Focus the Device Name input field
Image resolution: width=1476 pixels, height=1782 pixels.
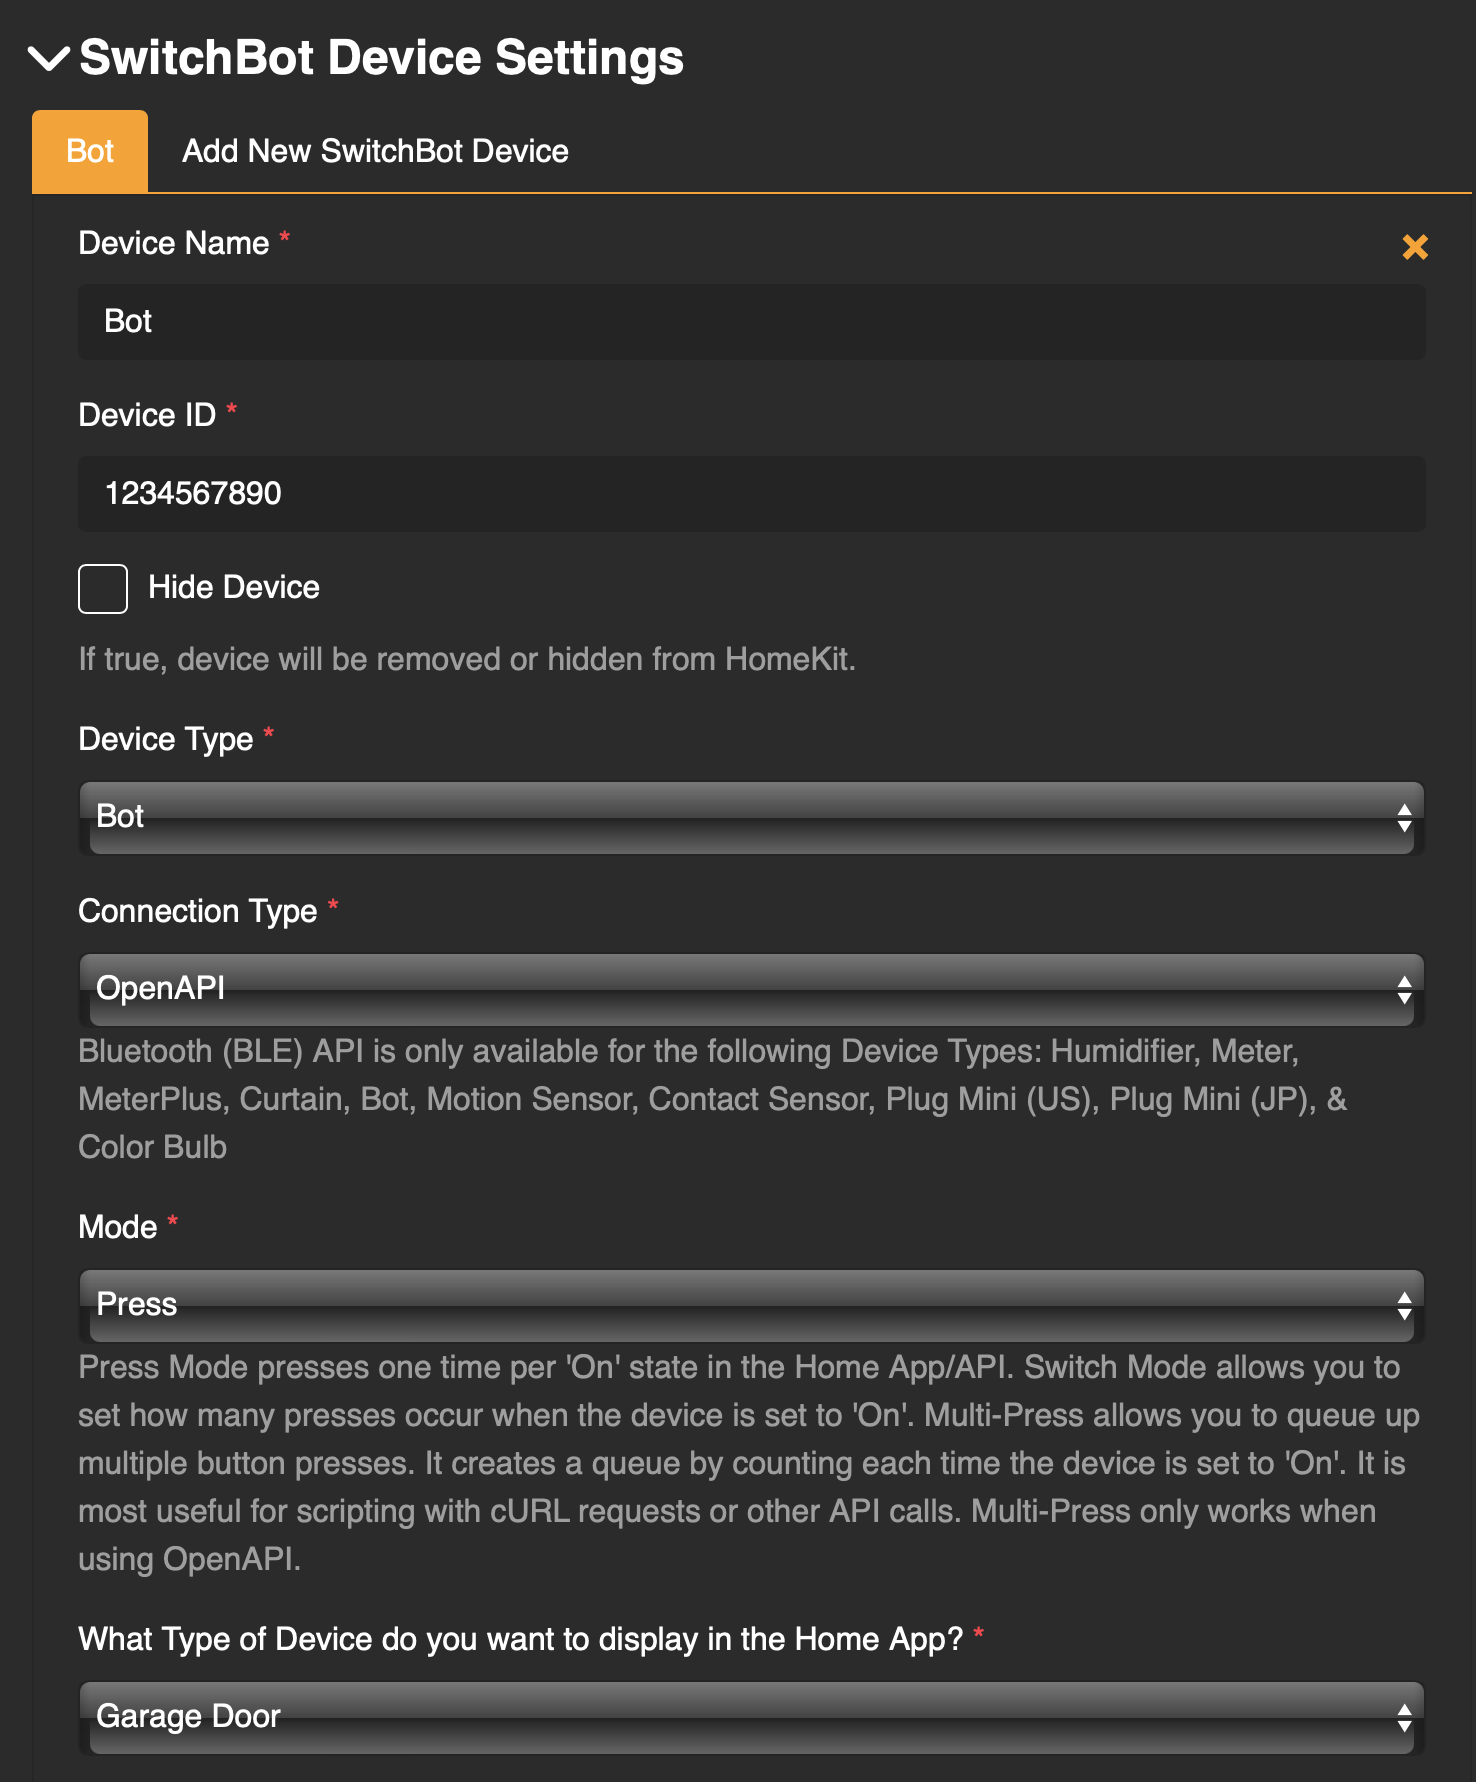coord(751,322)
